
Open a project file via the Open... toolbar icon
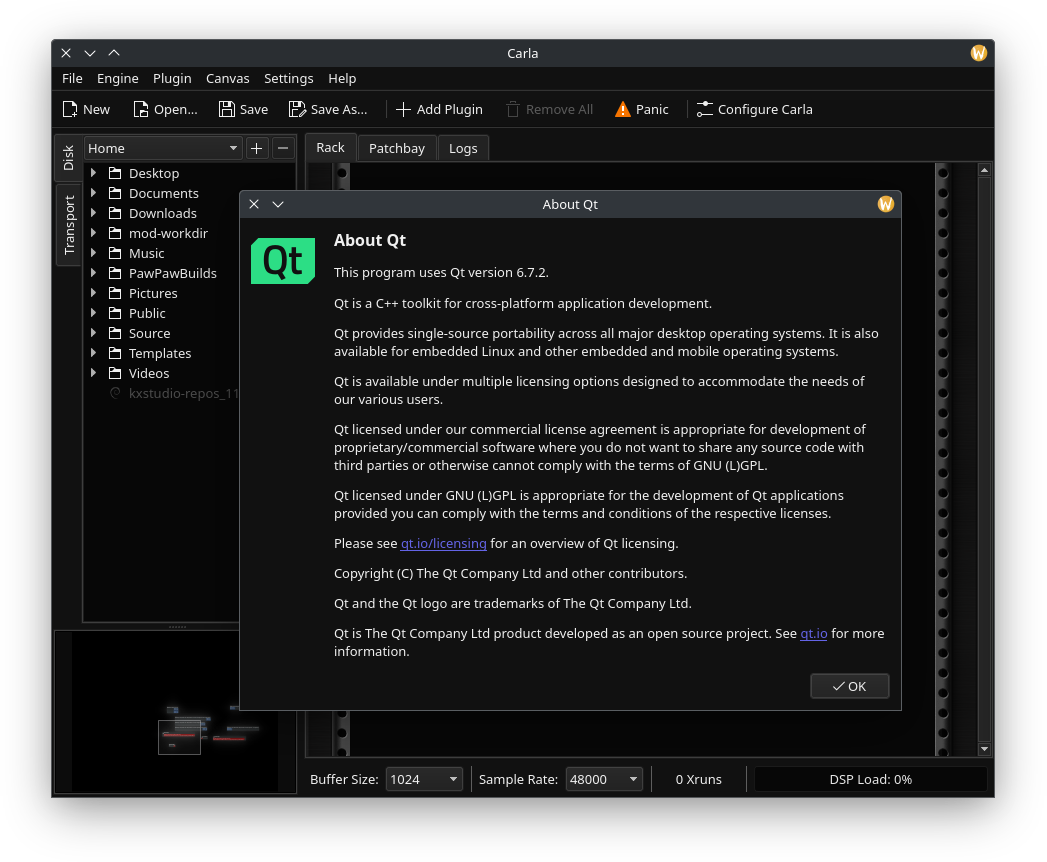coord(140,110)
